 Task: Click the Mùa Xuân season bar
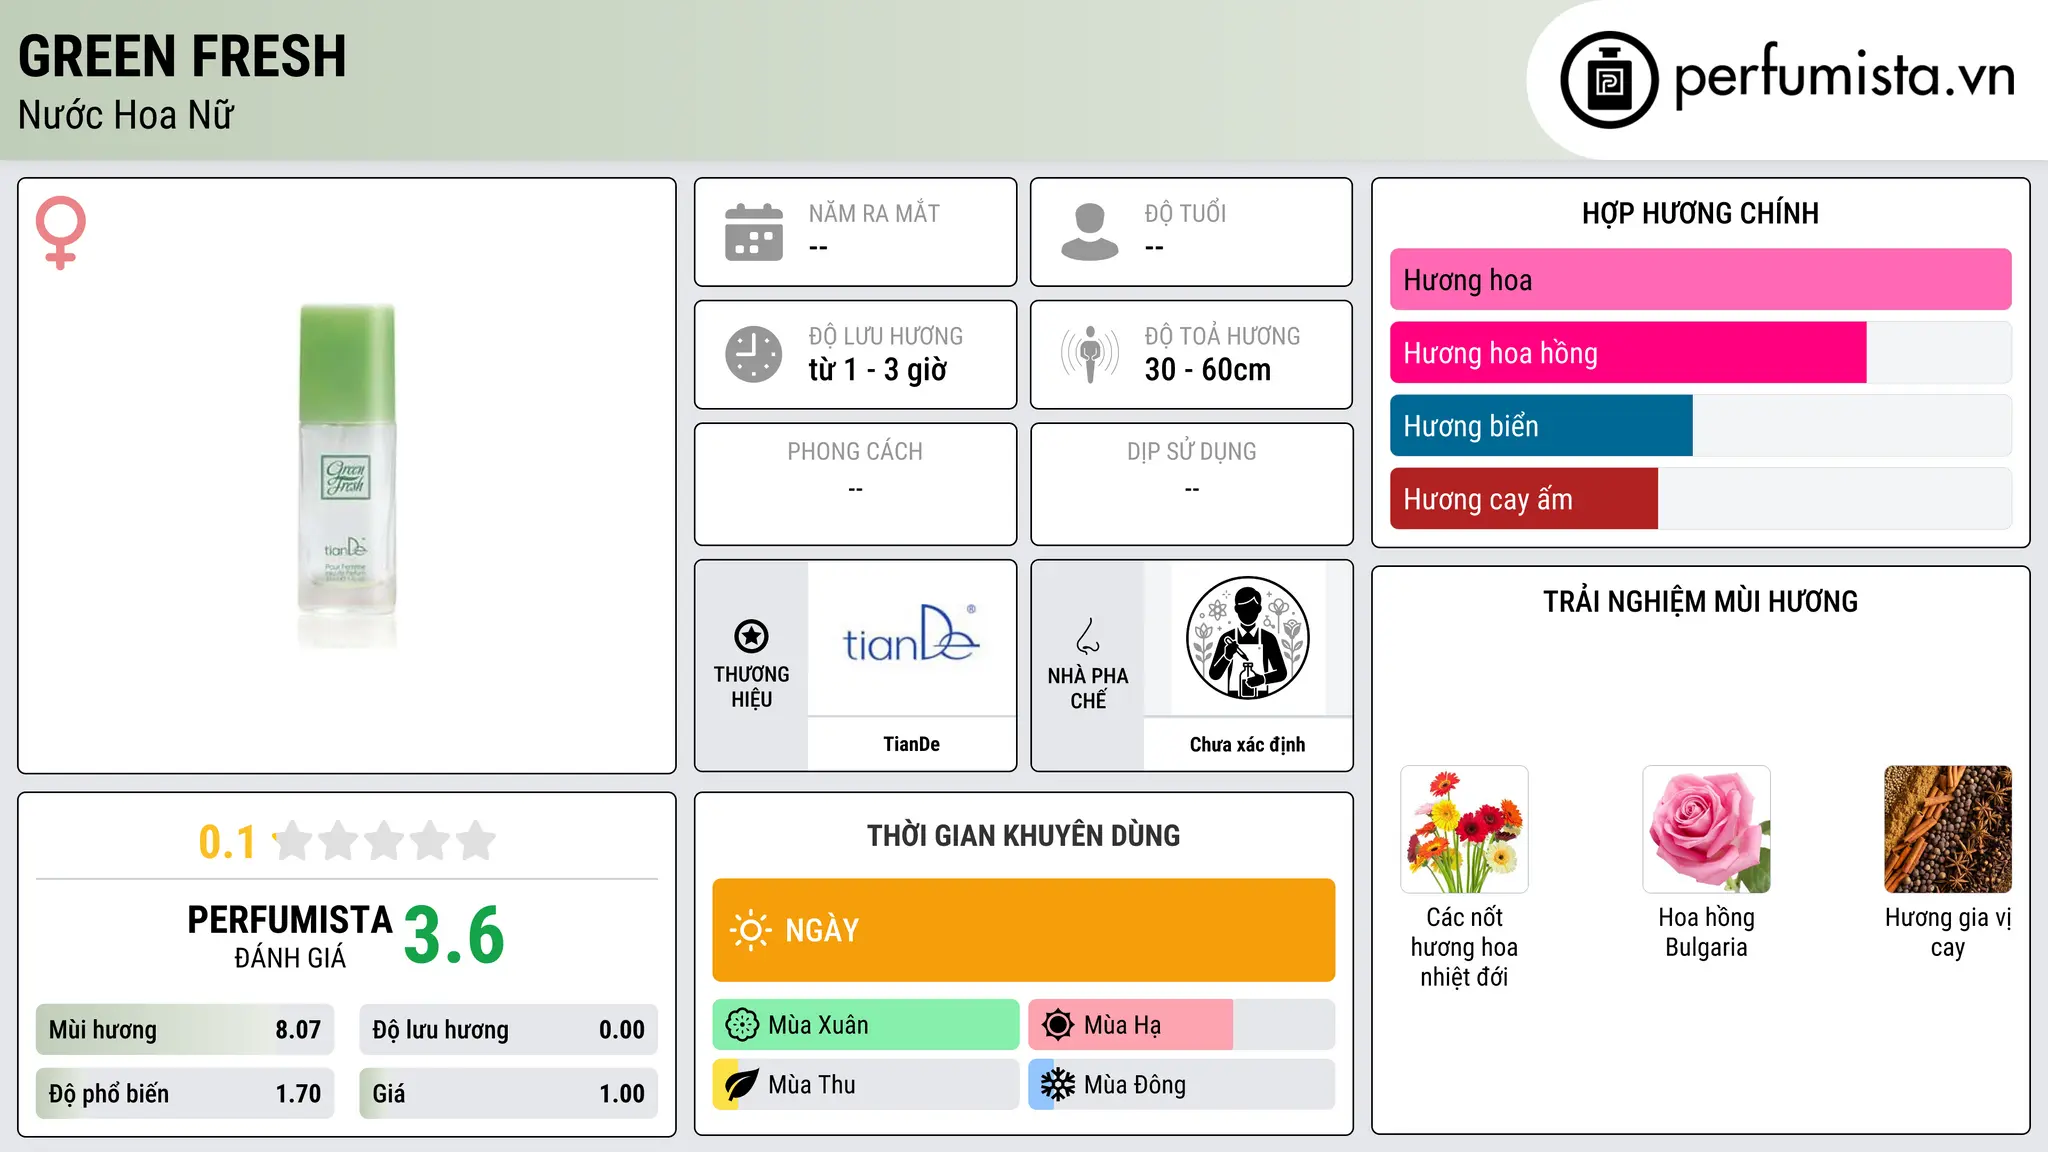[866, 1025]
